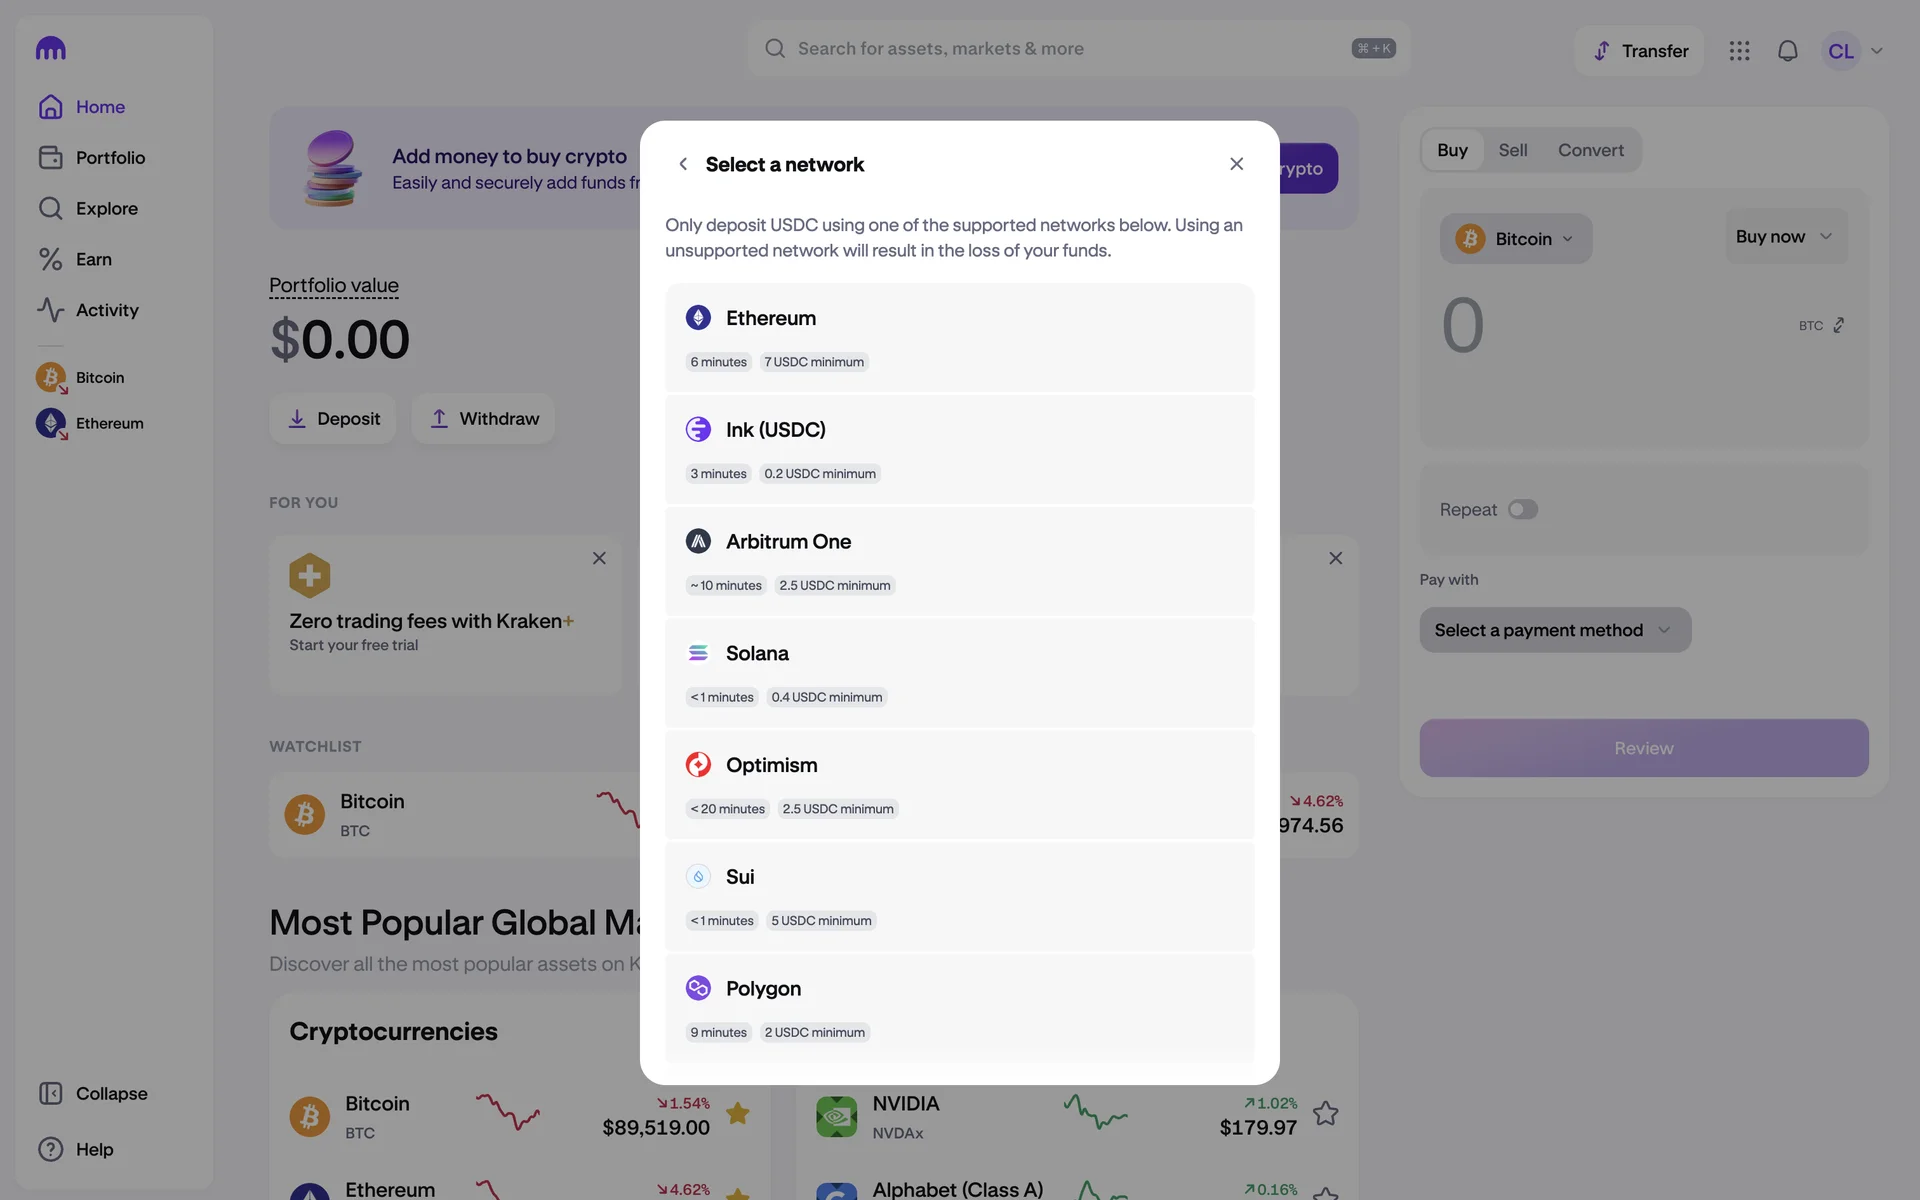Switch to the Convert tab
This screenshot has width=1920, height=1200.
(1590, 150)
